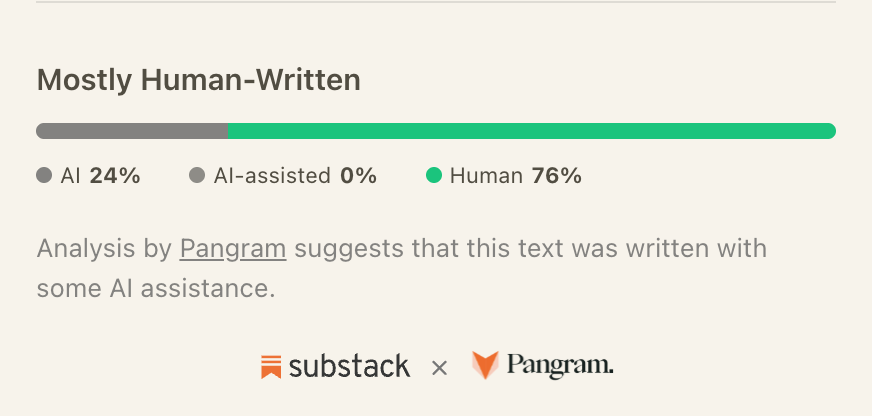Click the green Human segment of the bar
The width and height of the screenshot is (872, 416).
pos(532,131)
